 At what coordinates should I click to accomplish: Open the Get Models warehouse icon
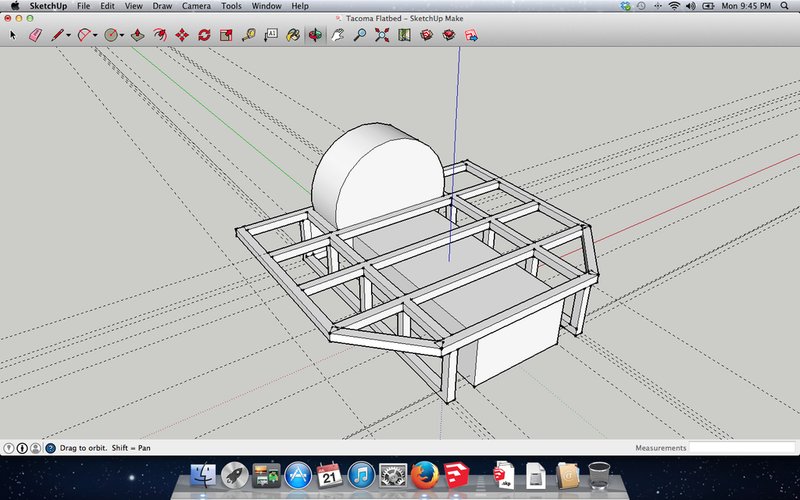pyautogui.click(x=427, y=35)
